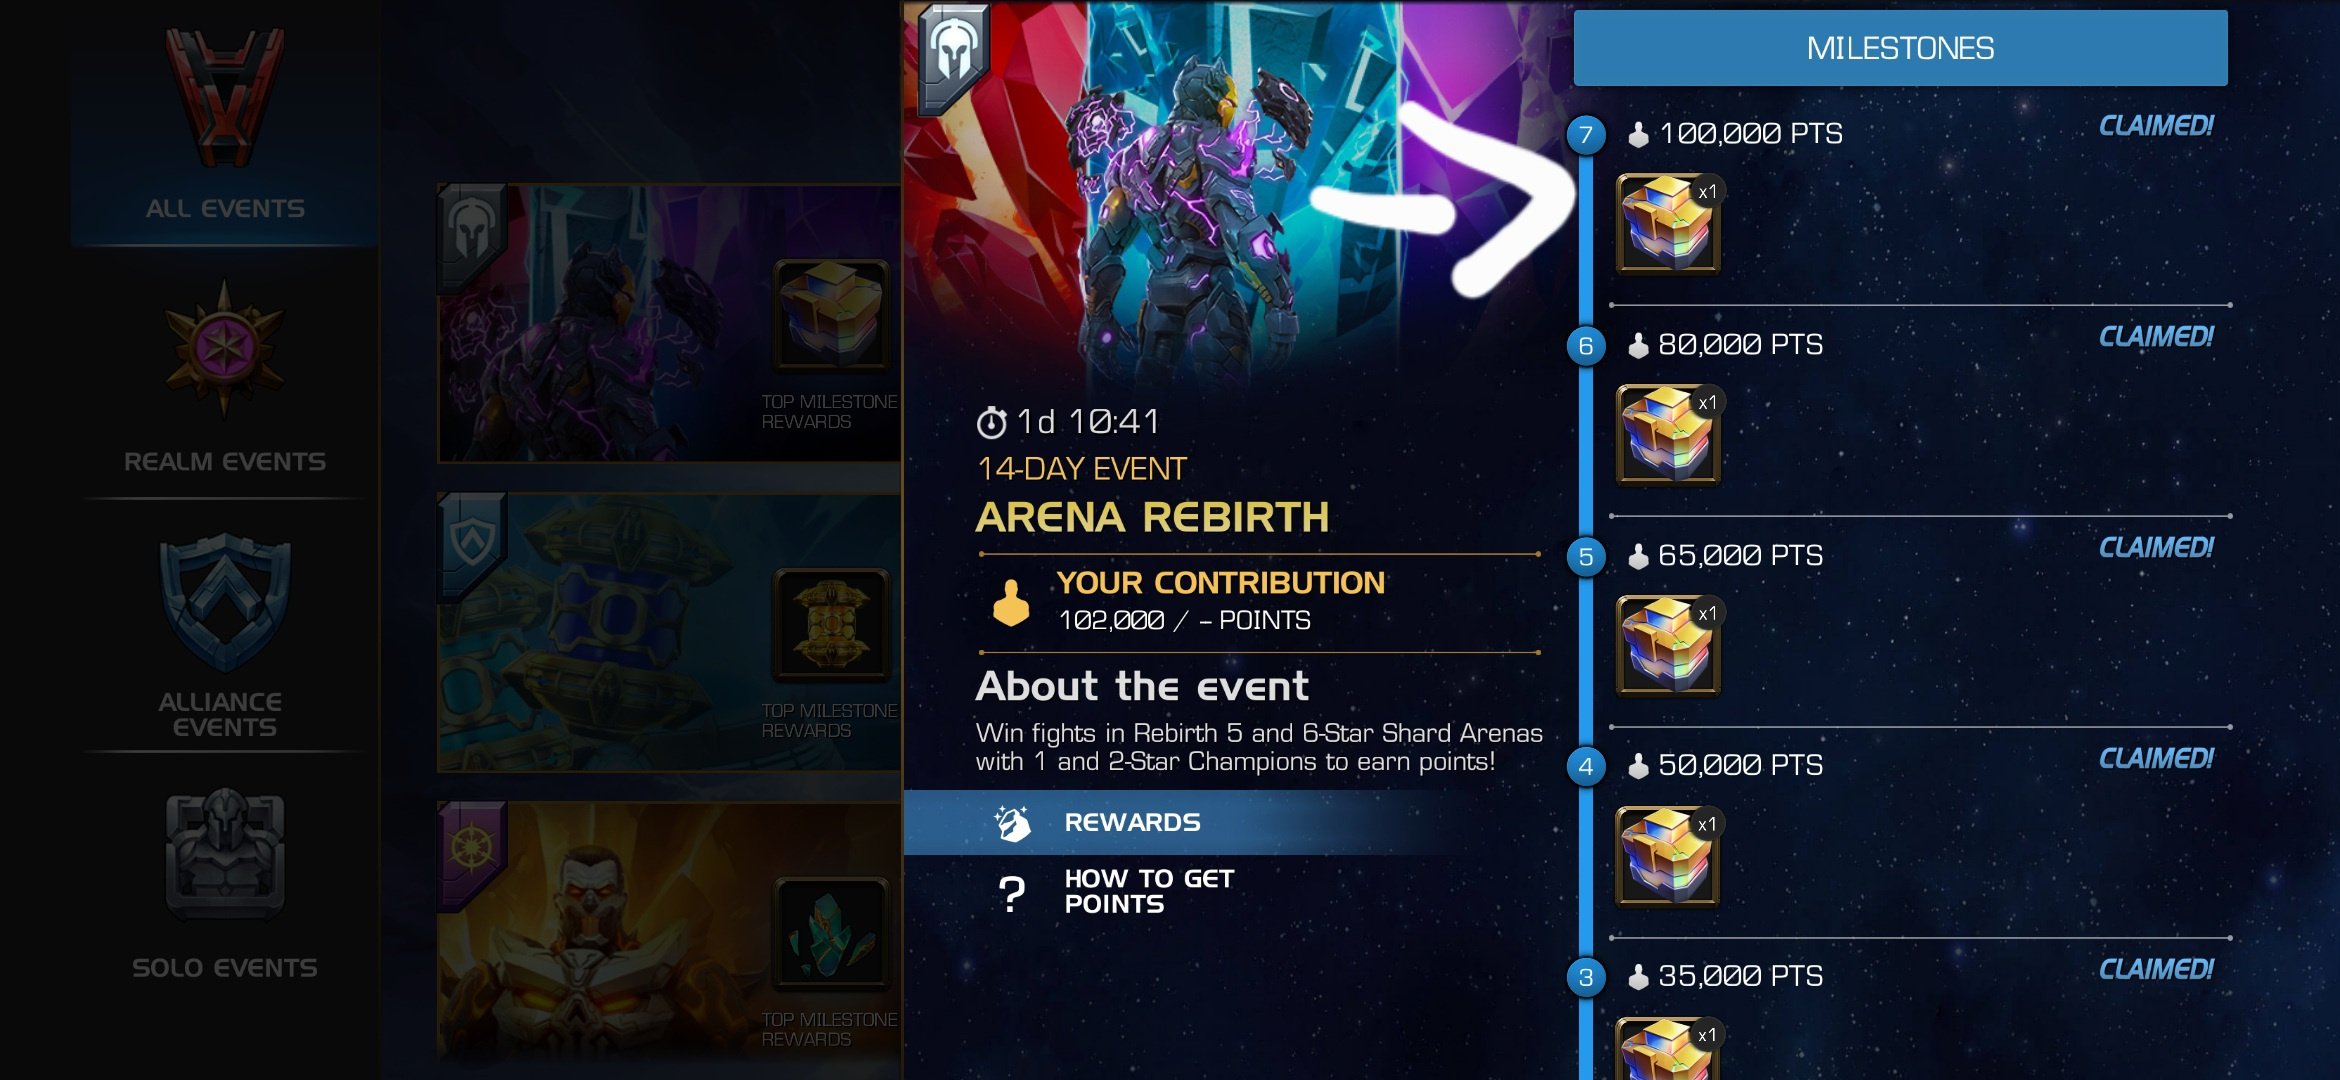Screen dimensions: 2340x1080
Task: Select the Arena Rebirth event card
Action: tap(669, 323)
